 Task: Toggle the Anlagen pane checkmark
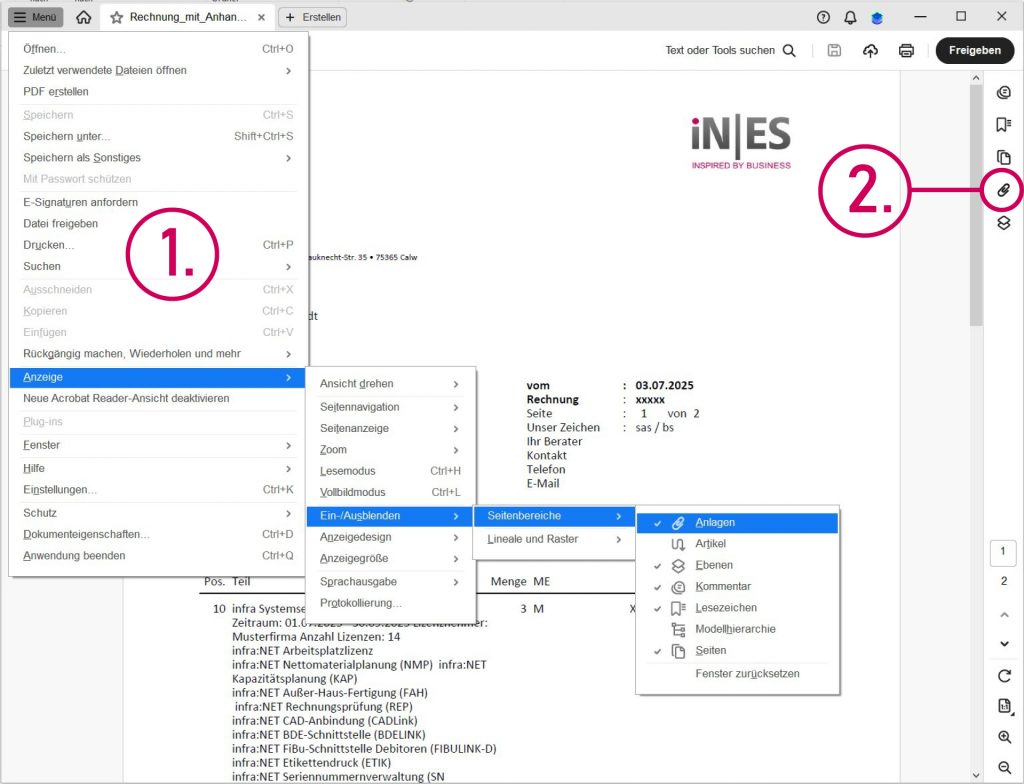714,523
